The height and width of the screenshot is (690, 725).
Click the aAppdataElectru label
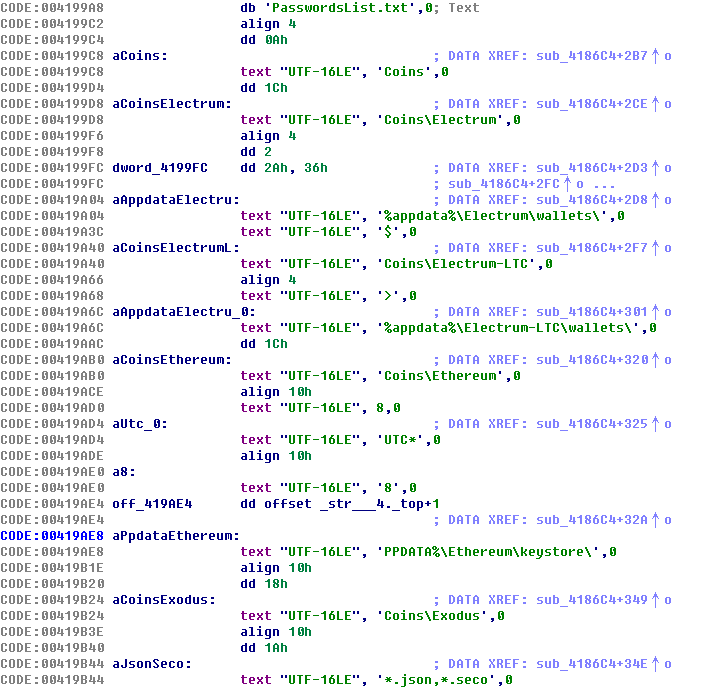pos(176,200)
